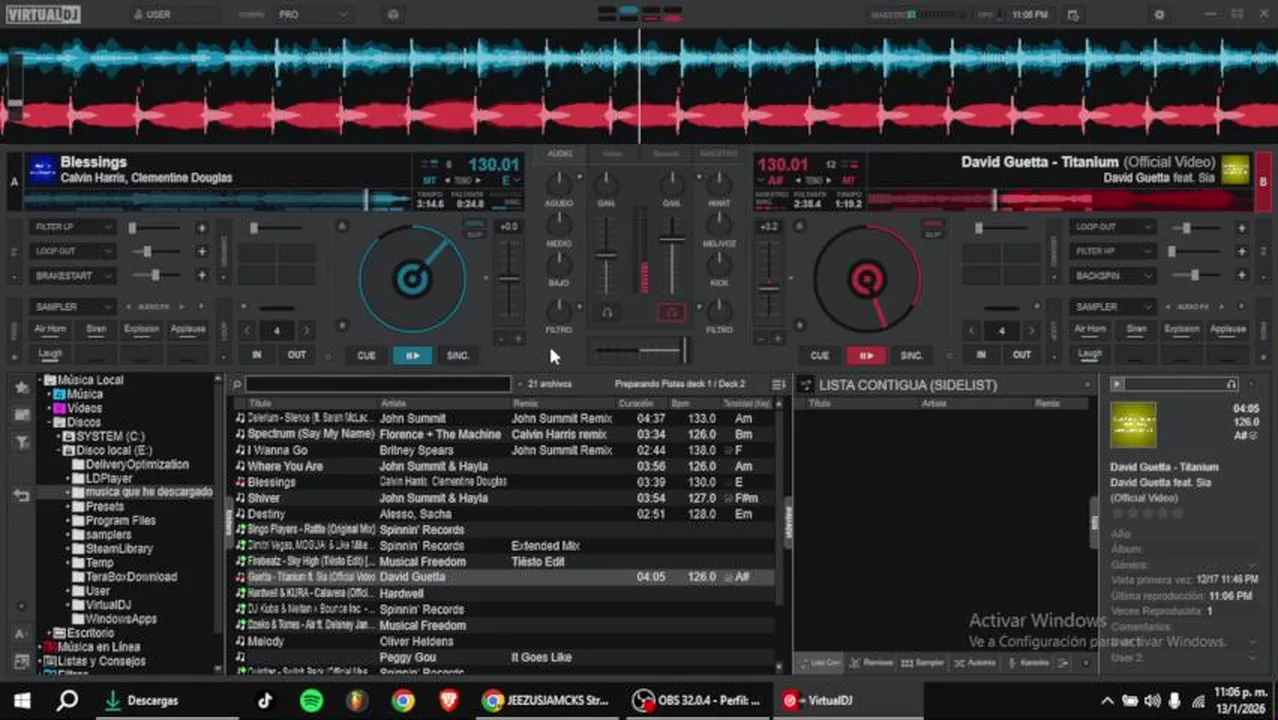Viewport: 1278px width, 720px height.
Task: Open FILTER HP effect dropdown on deck B
Action: click(x=1112, y=251)
